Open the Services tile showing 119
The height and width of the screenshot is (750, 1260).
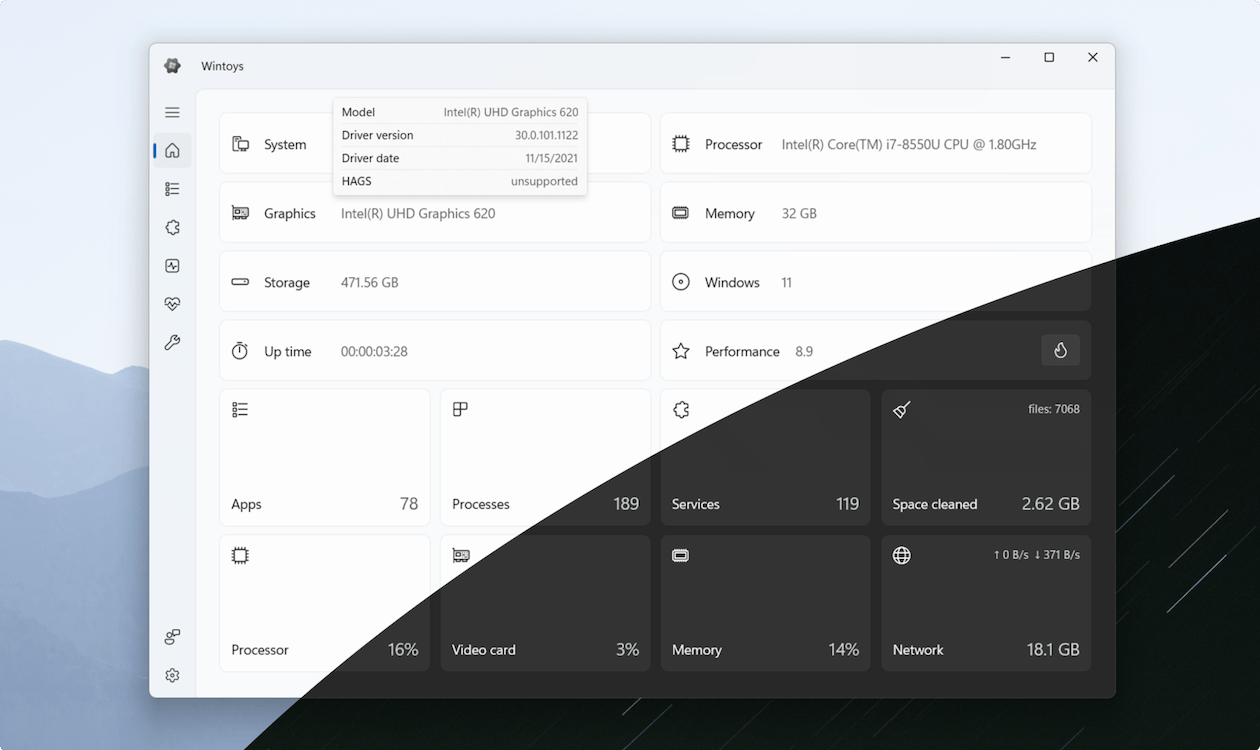(x=765, y=458)
